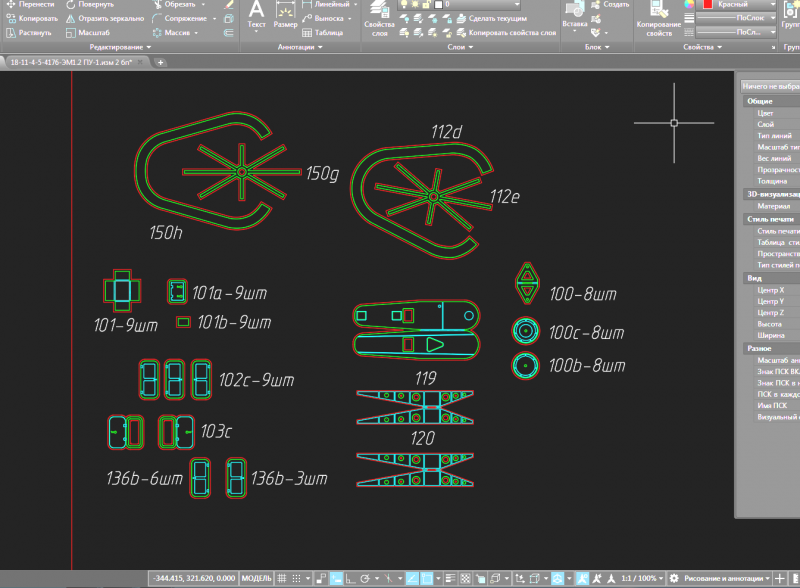Toggle lineweight display in status bar
Image resolution: width=800 pixels, height=588 pixels.
coord(451,578)
